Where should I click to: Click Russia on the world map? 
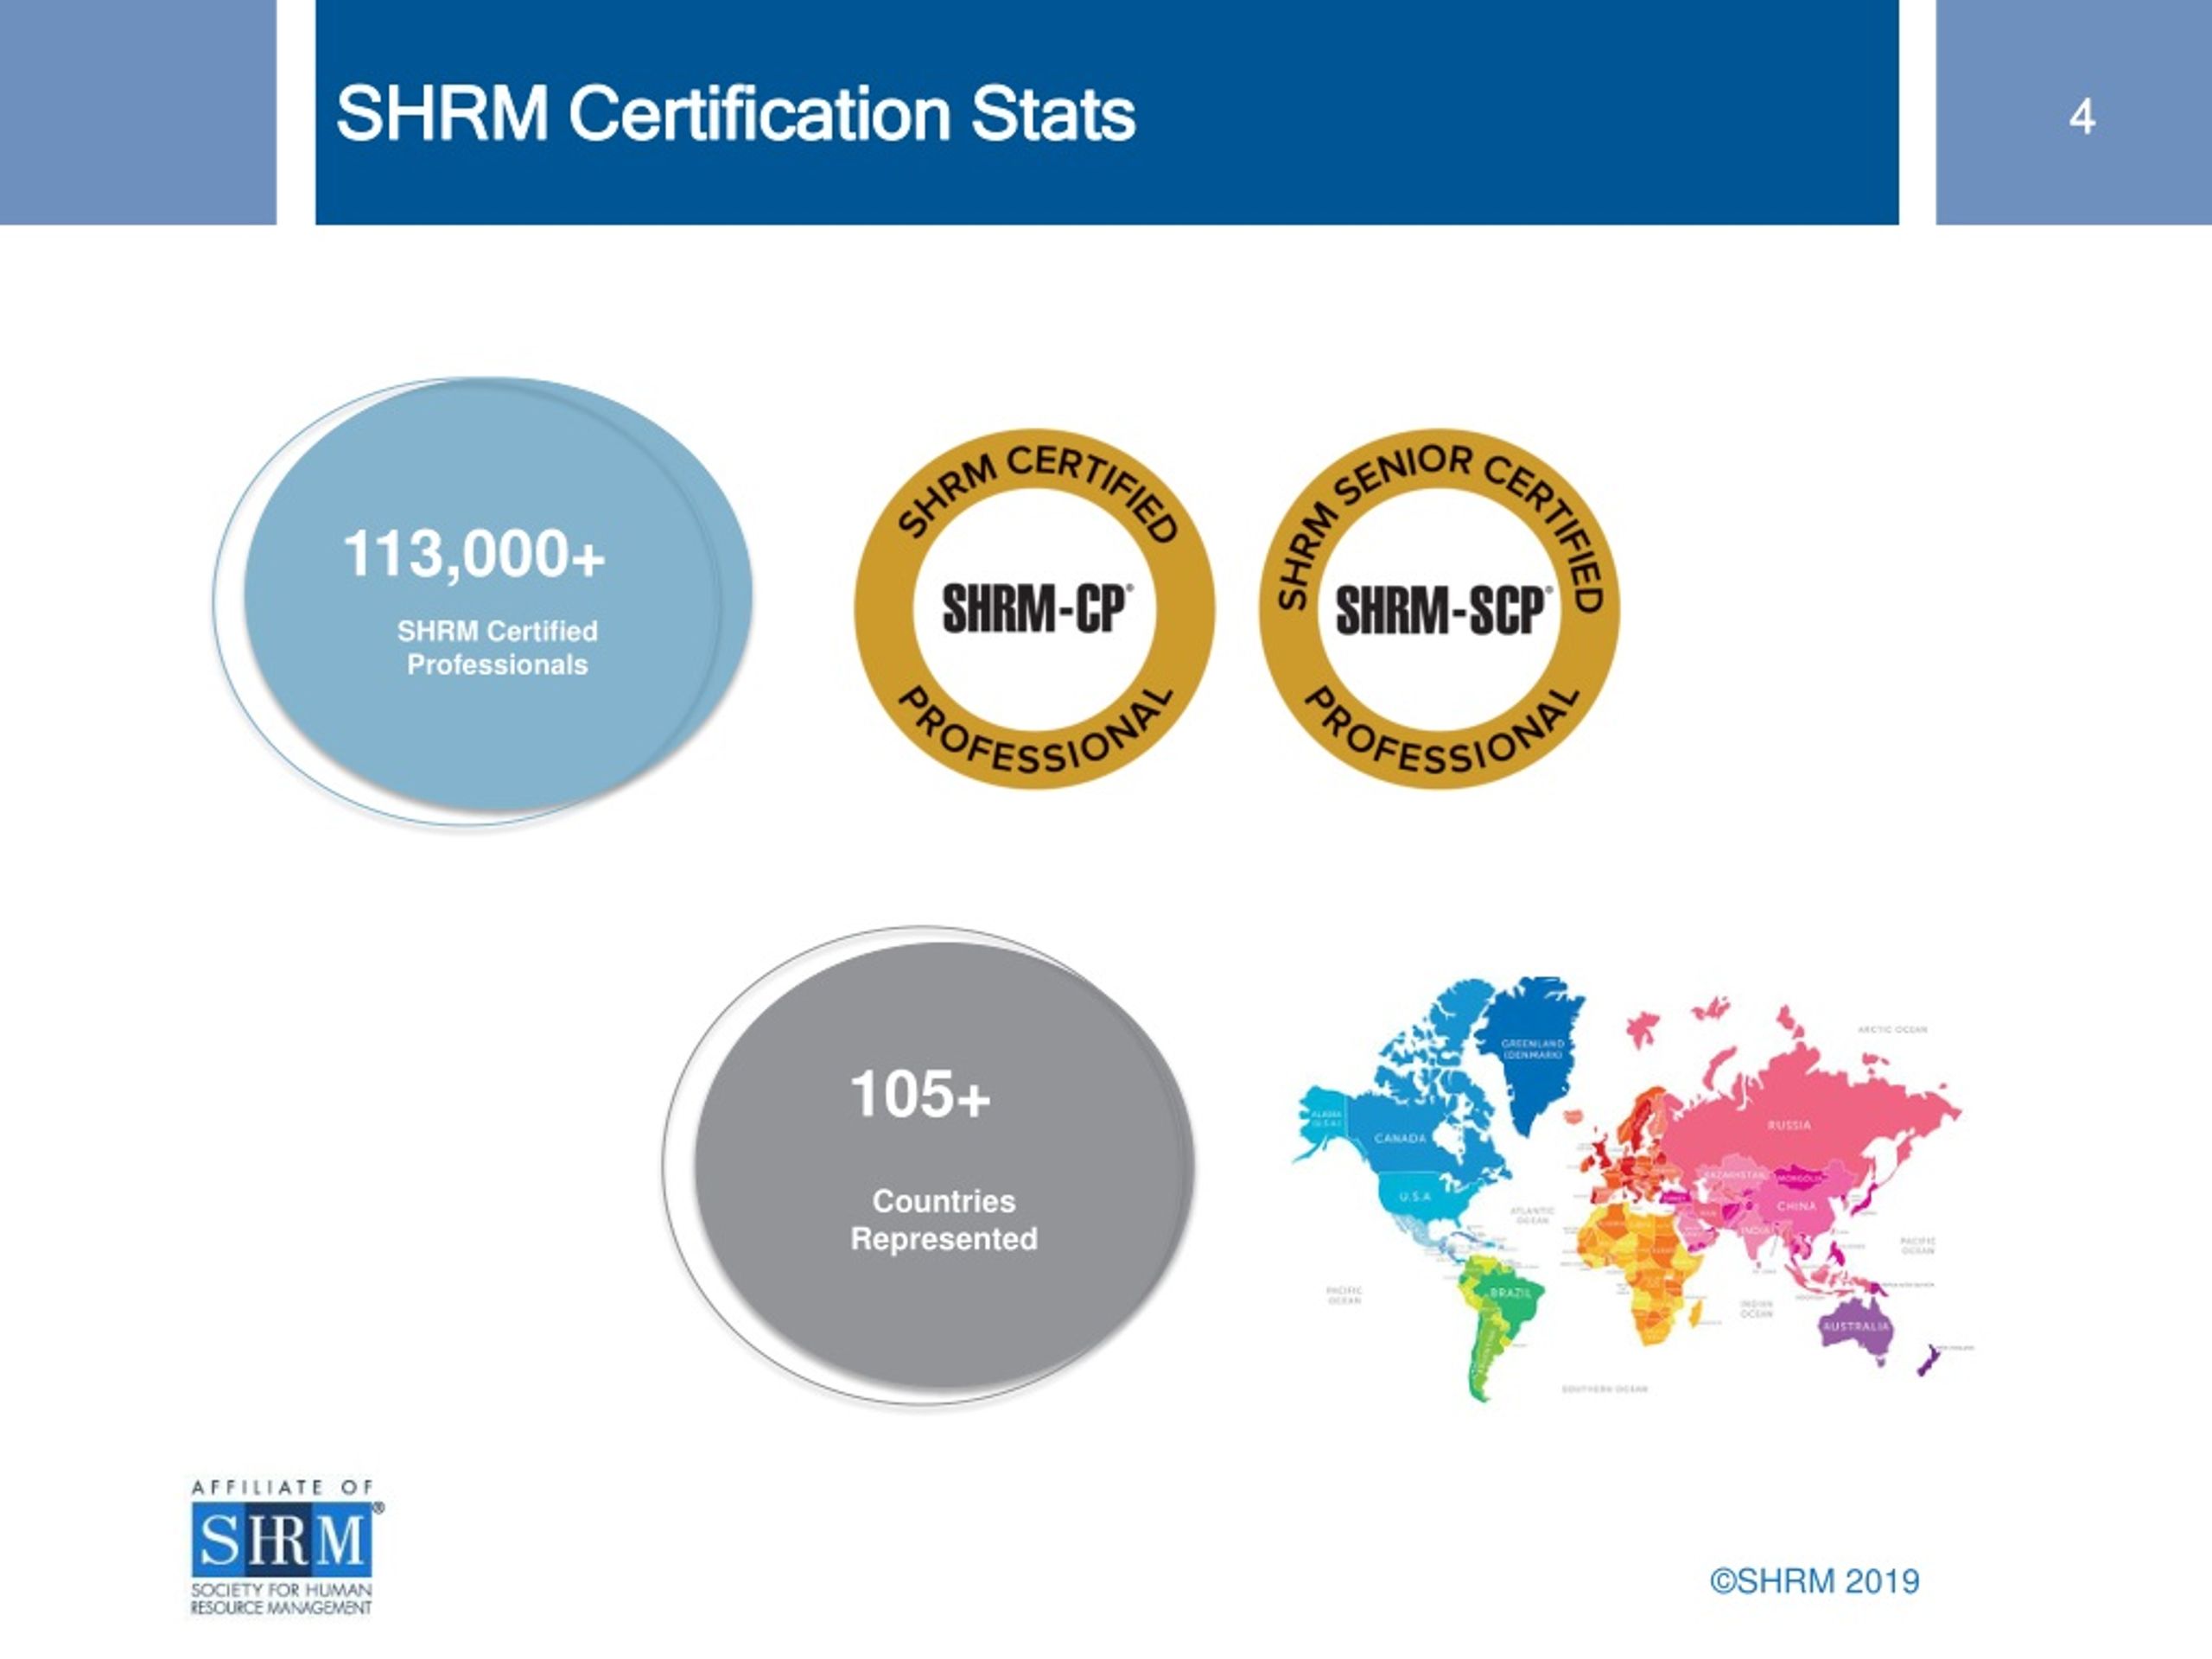(x=1789, y=1124)
